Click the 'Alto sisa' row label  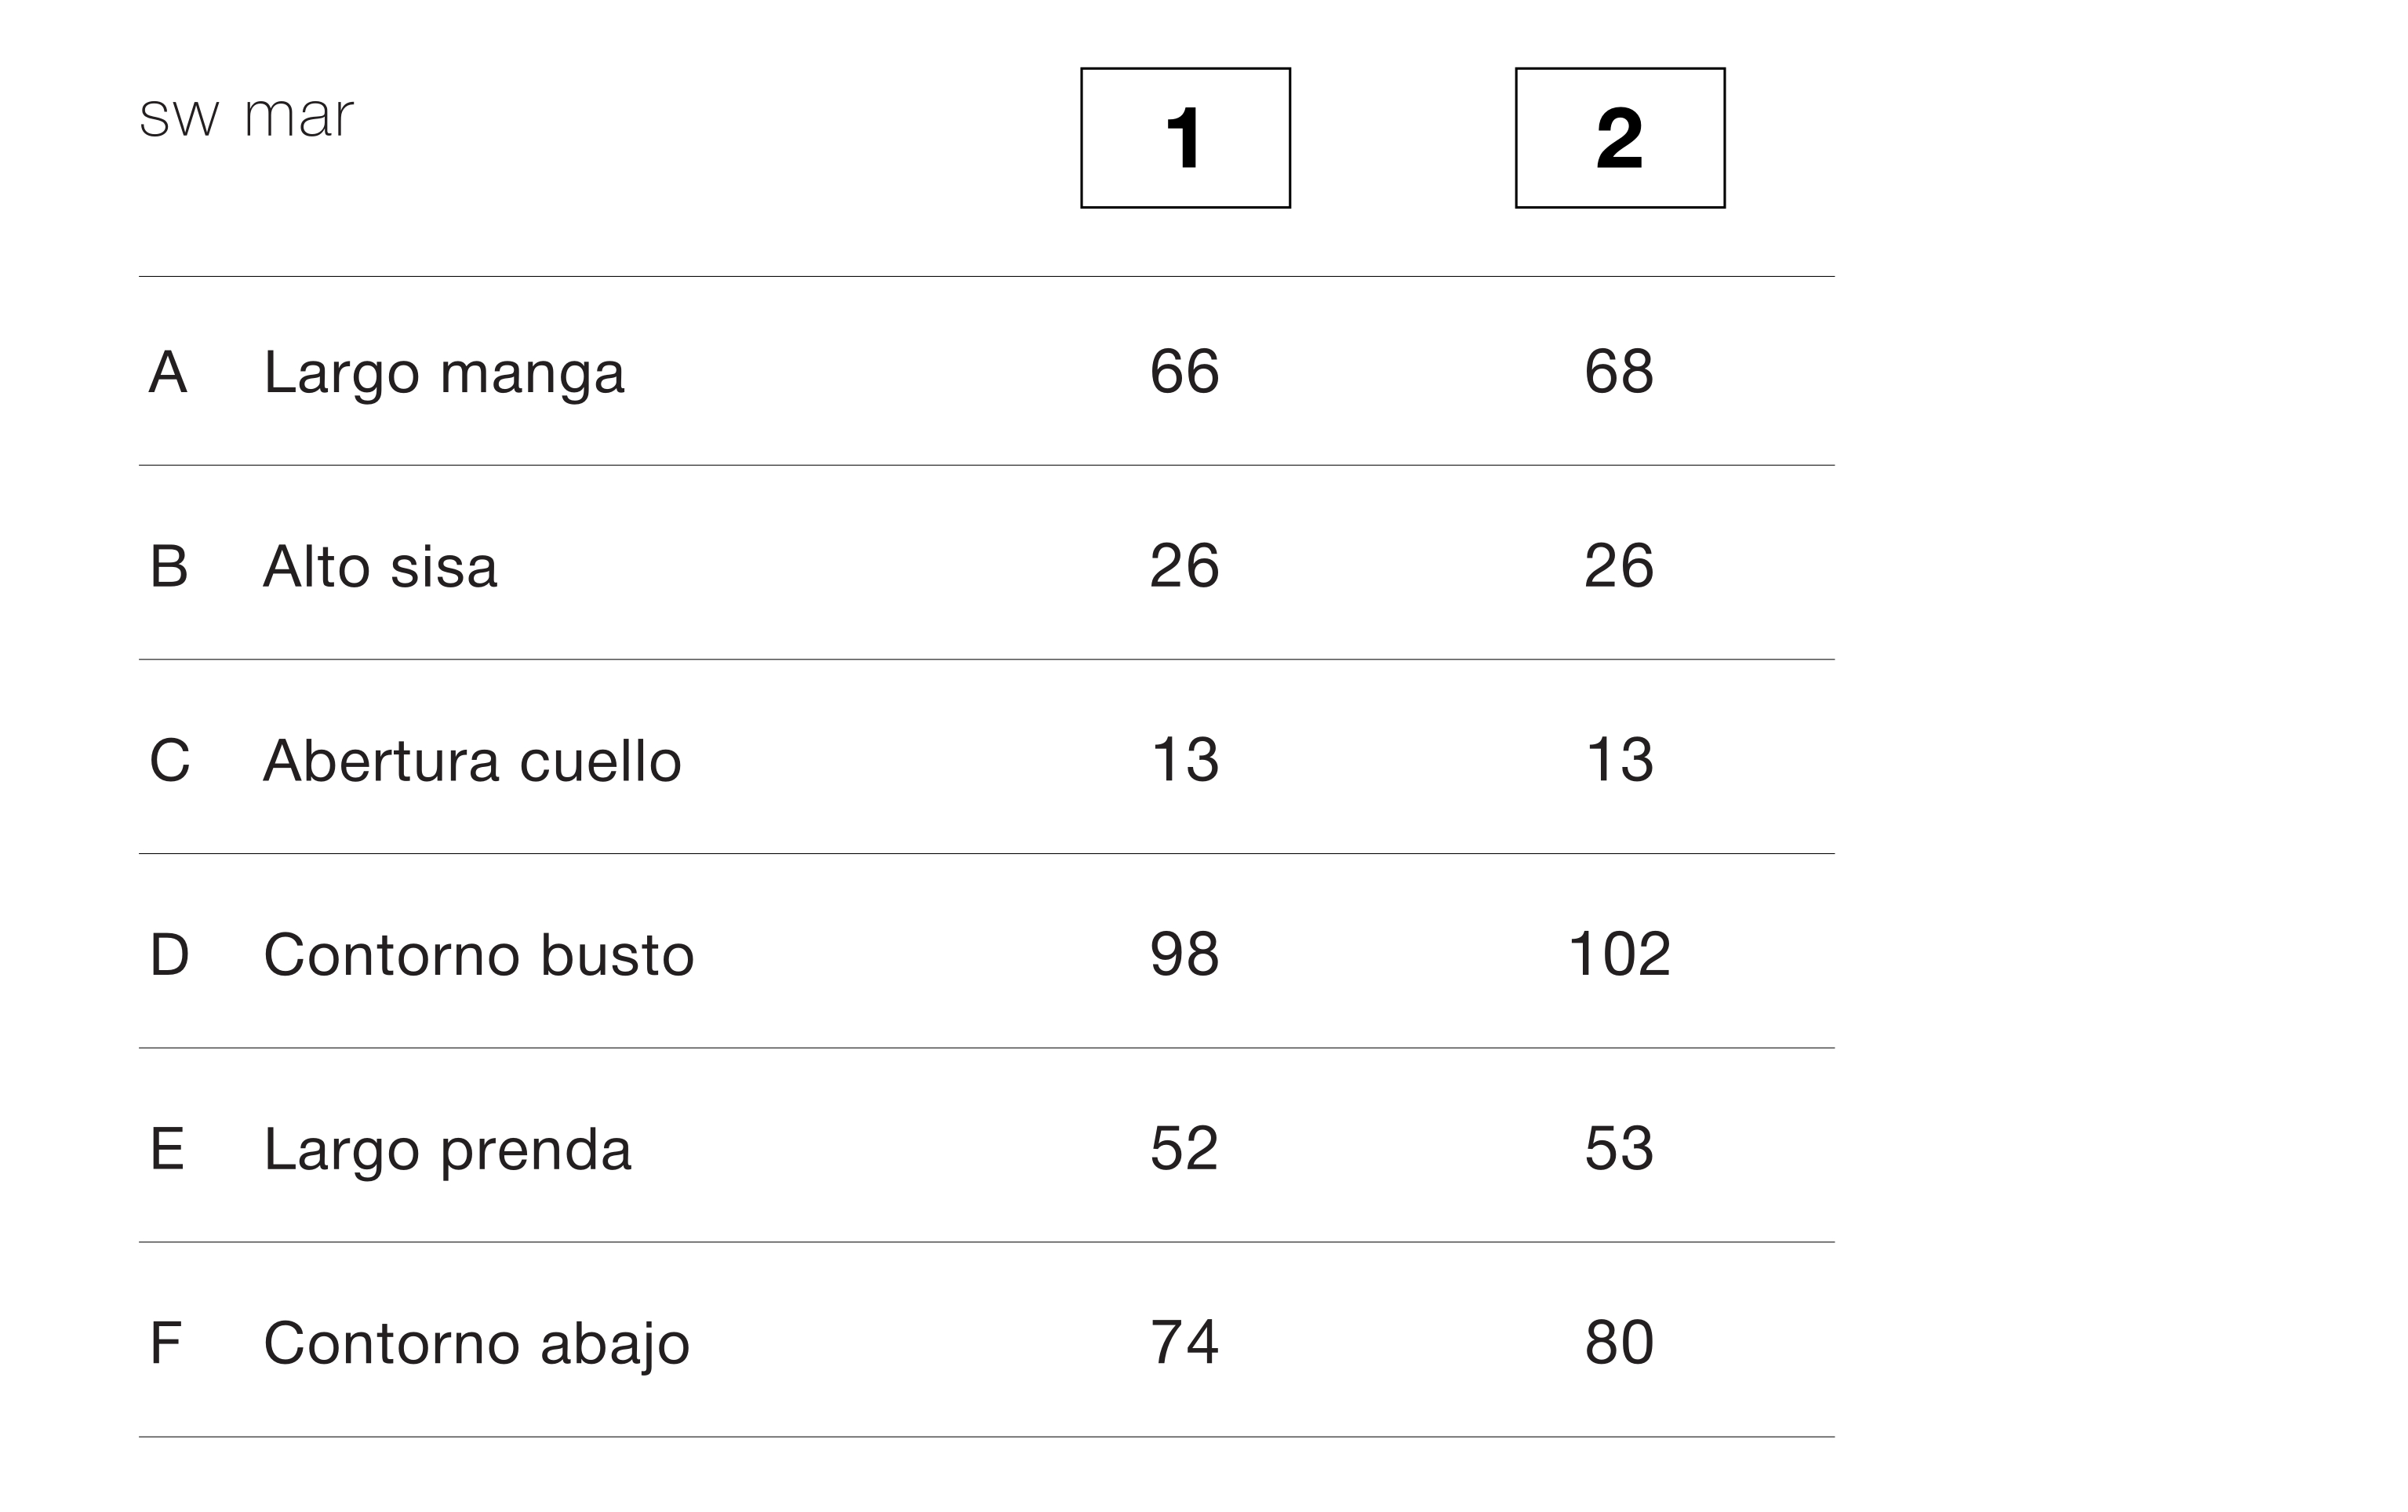pos(380,567)
